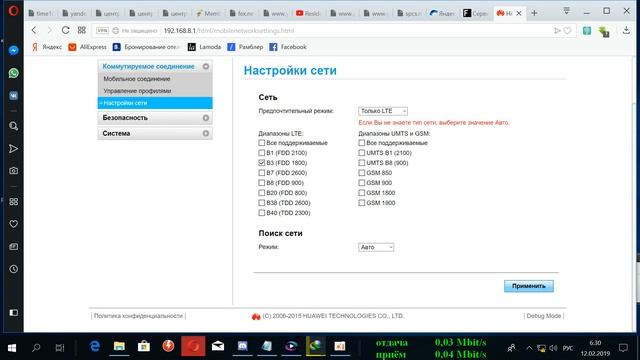Open 'Debug Mode' link
Viewport: 640px width, 360px height.
[x=544, y=316]
